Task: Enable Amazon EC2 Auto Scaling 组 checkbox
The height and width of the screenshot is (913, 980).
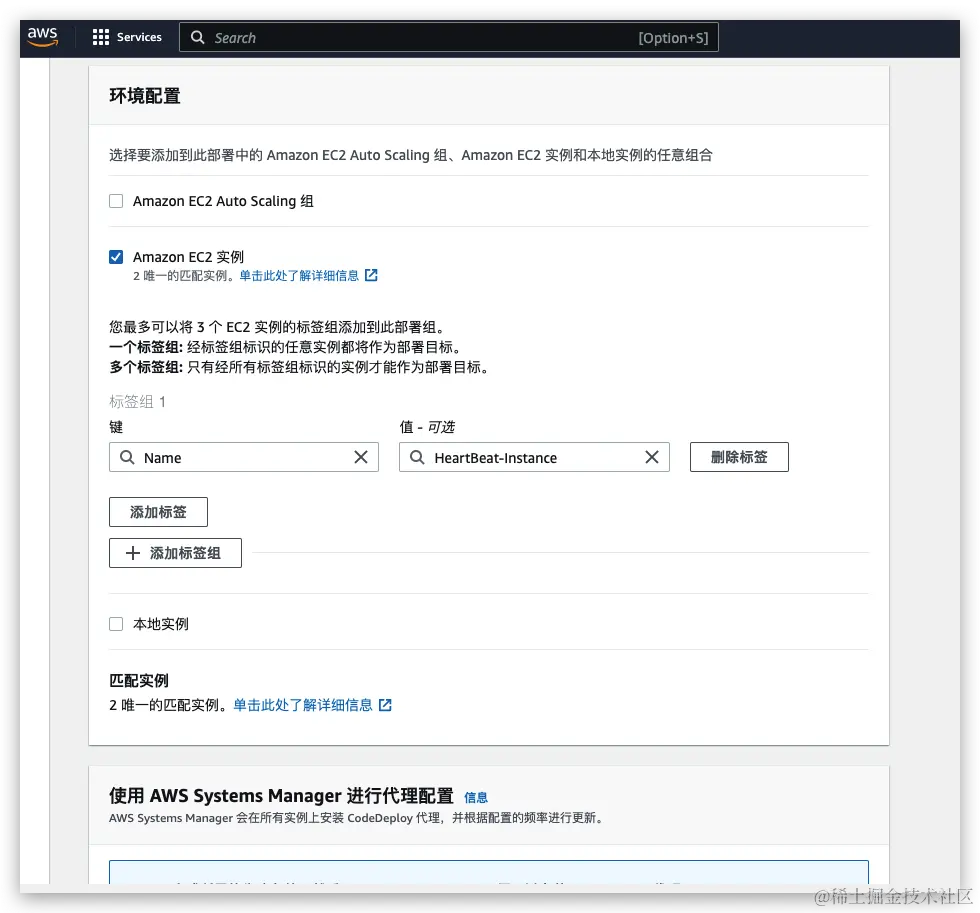Action: tap(116, 201)
